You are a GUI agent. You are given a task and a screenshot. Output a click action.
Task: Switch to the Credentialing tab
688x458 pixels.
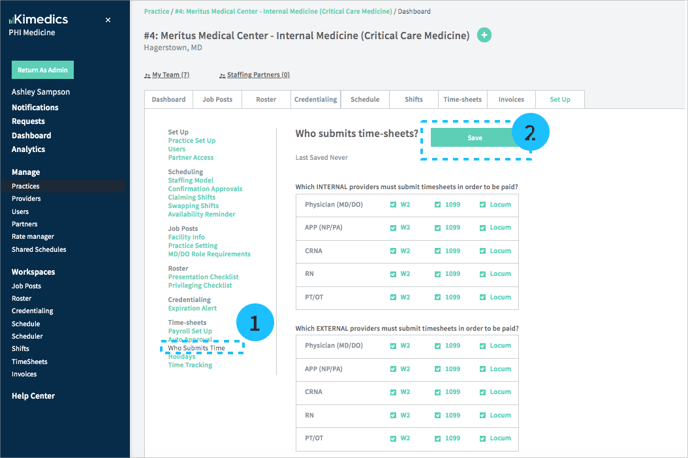[315, 100]
